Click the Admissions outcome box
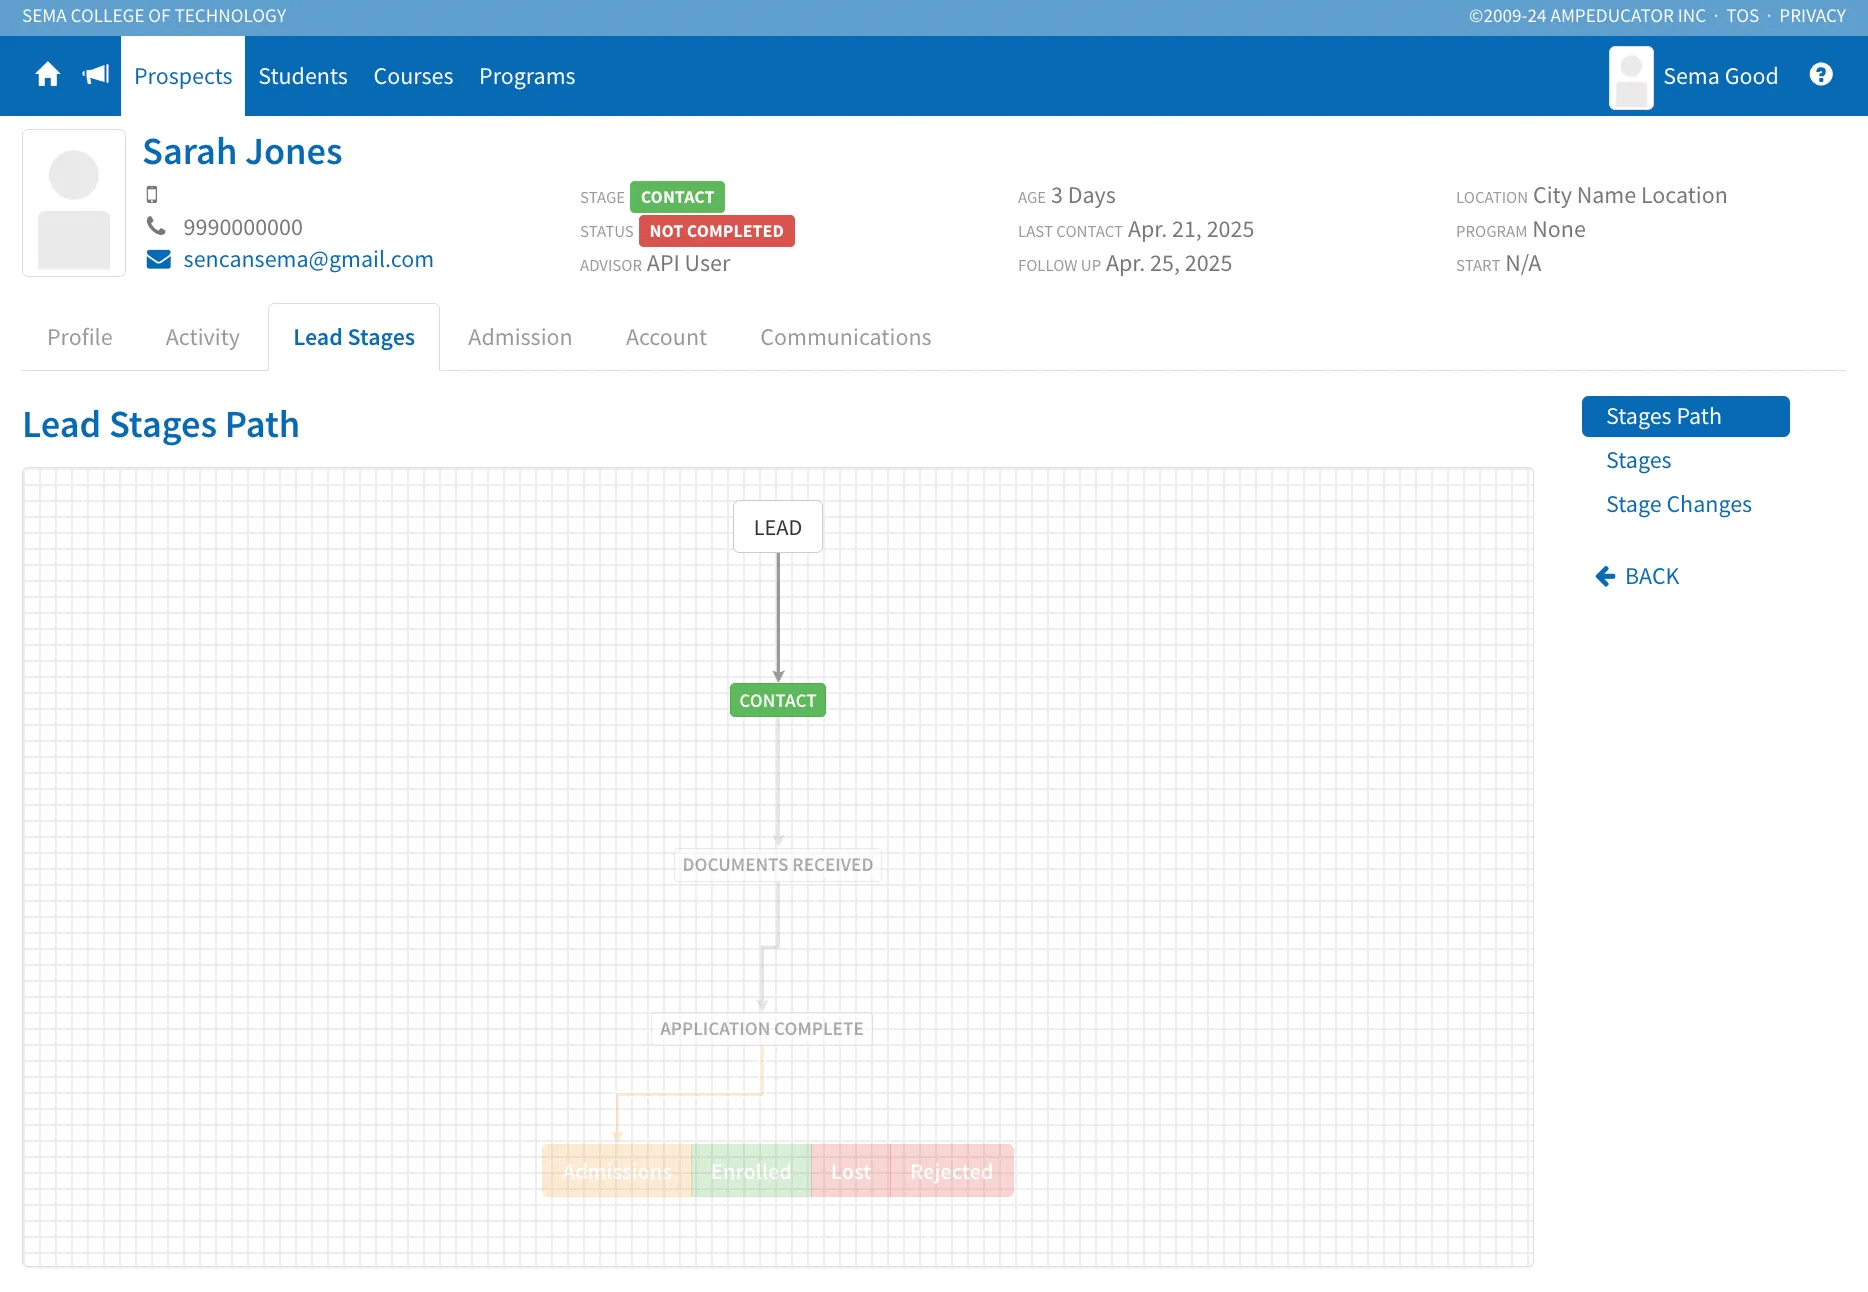1868x1292 pixels. point(617,1171)
